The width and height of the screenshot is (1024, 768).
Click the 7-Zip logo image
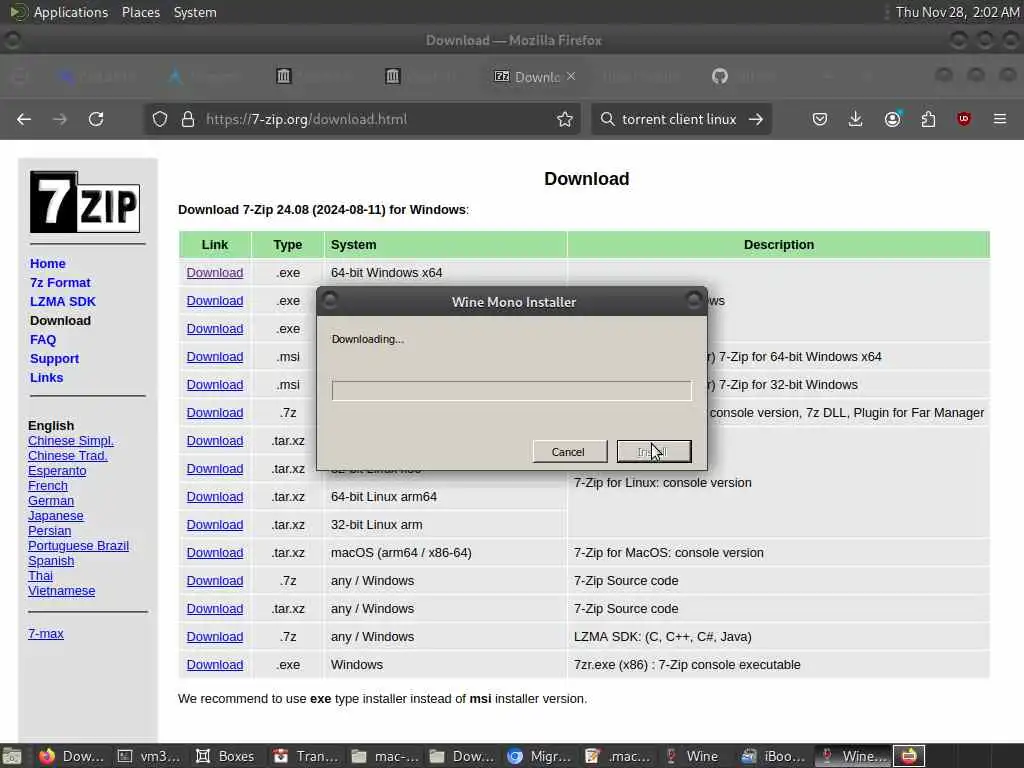(85, 202)
